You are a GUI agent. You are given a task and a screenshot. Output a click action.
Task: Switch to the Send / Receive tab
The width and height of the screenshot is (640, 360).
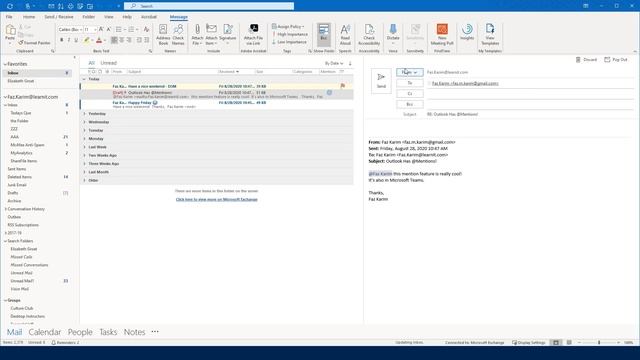[59, 17]
